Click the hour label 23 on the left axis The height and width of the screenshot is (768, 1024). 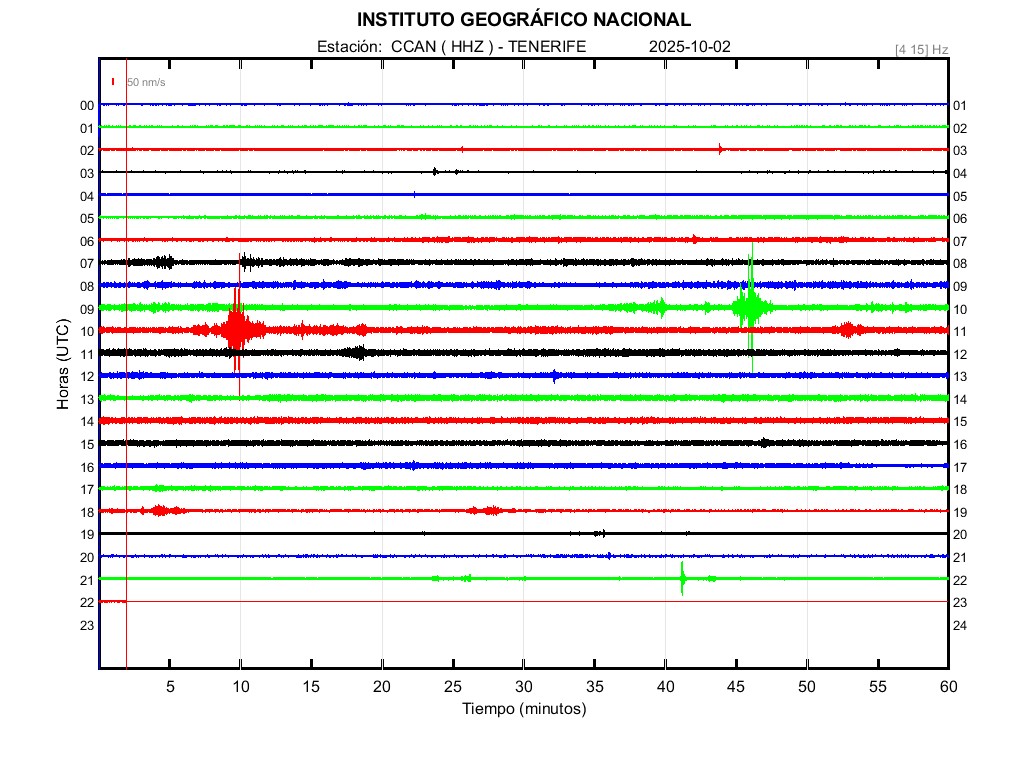87,625
